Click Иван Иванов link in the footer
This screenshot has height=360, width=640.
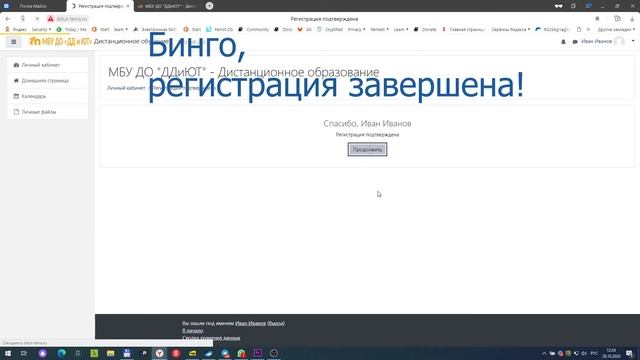pos(250,323)
